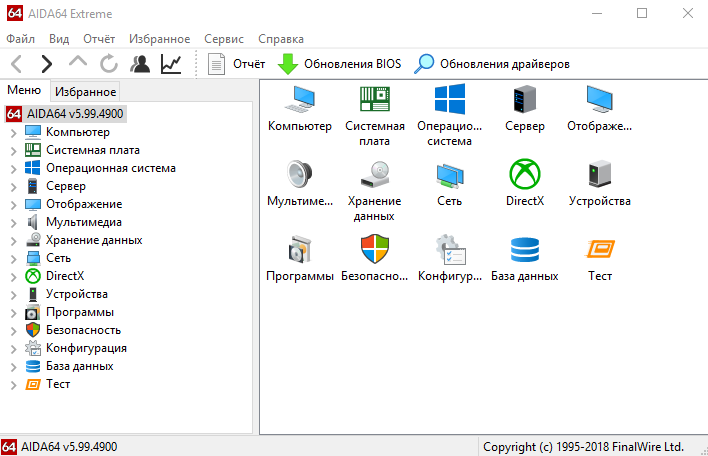Expand the Хранение данных tree node

click(x=14, y=241)
